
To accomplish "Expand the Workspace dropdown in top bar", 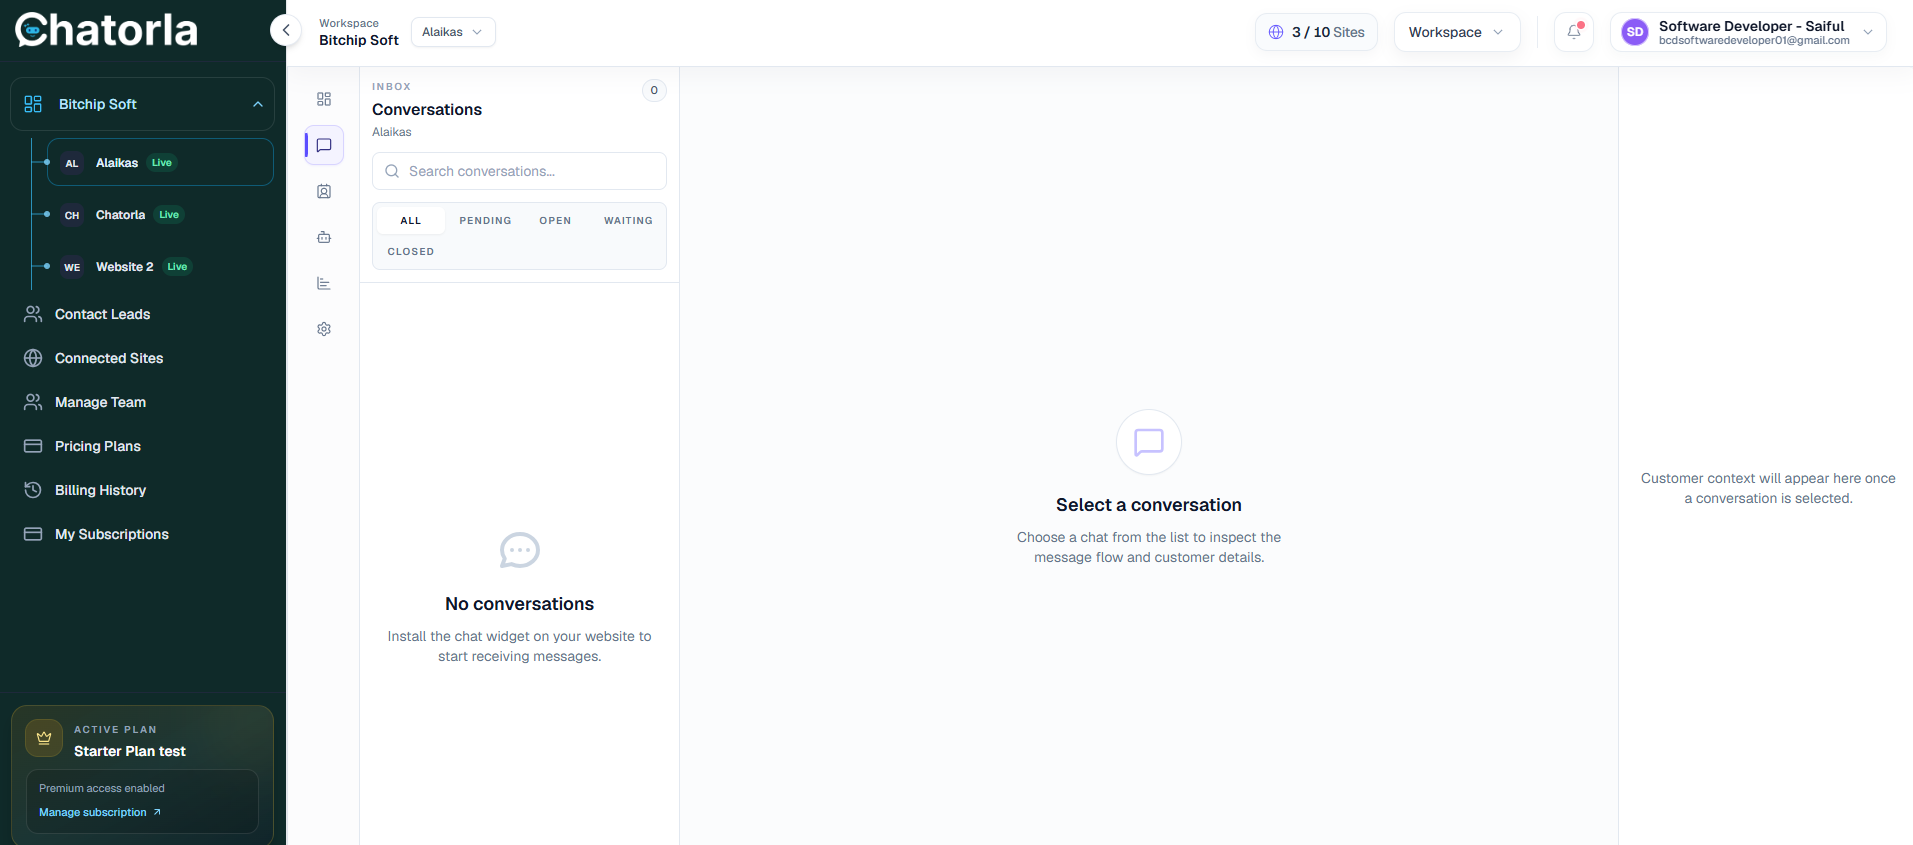I will coord(1457,32).
